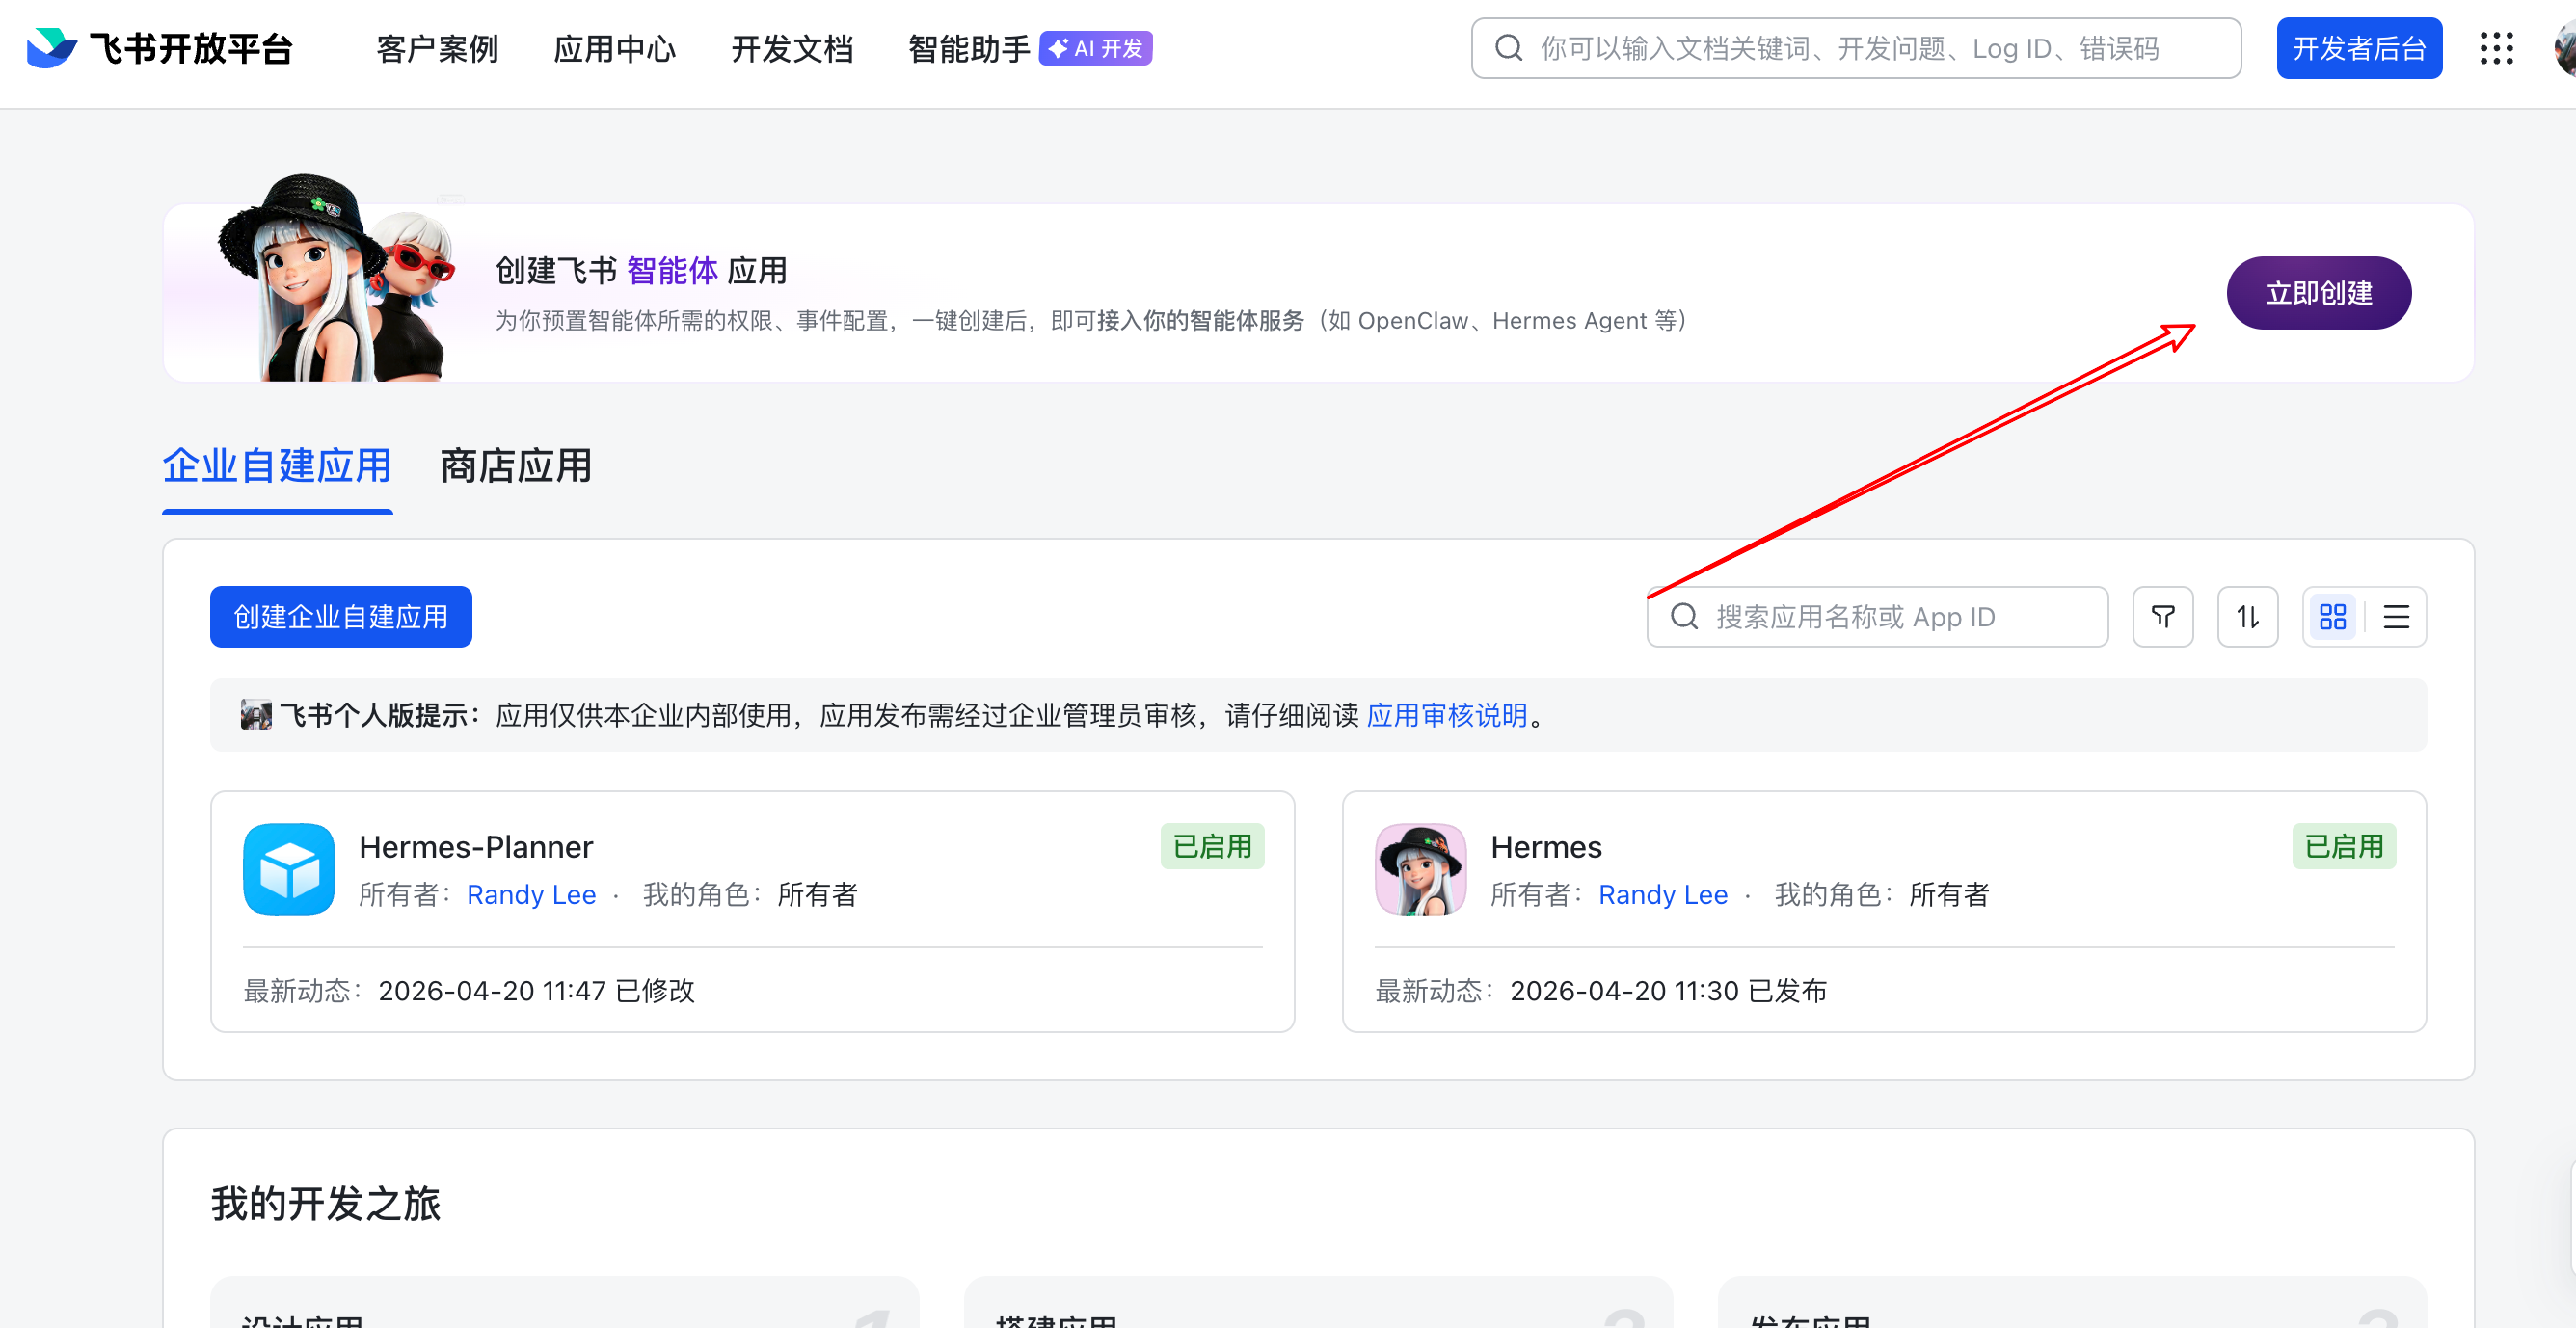This screenshot has height=1328, width=2576.
Task: Click the 飞书个人版提示 notice icon
Action: [256, 715]
